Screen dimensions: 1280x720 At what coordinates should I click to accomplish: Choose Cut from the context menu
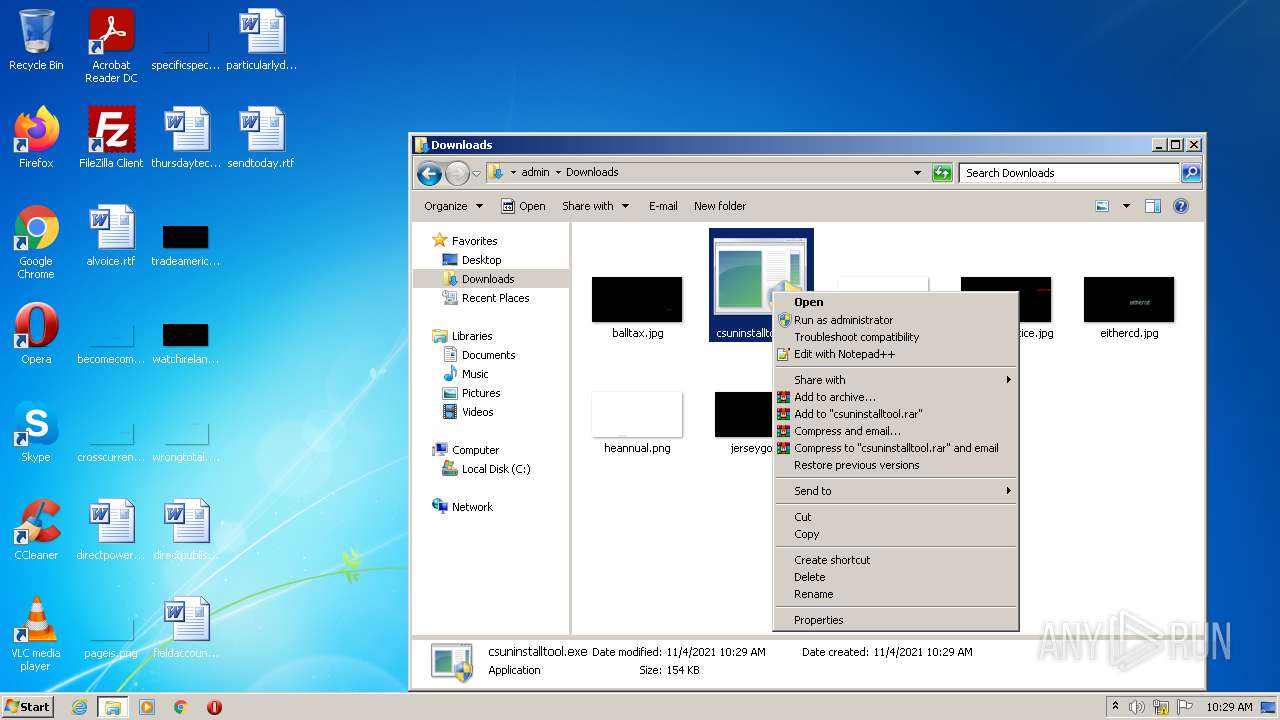(x=896, y=517)
